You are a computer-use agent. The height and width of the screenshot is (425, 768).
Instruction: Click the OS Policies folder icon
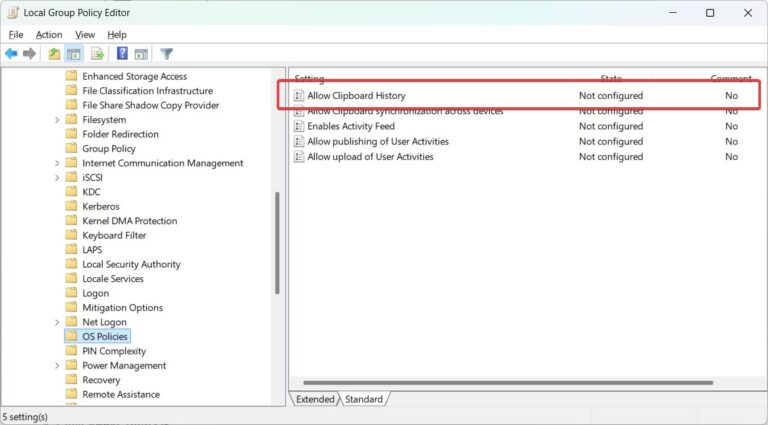click(x=72, y=336)
